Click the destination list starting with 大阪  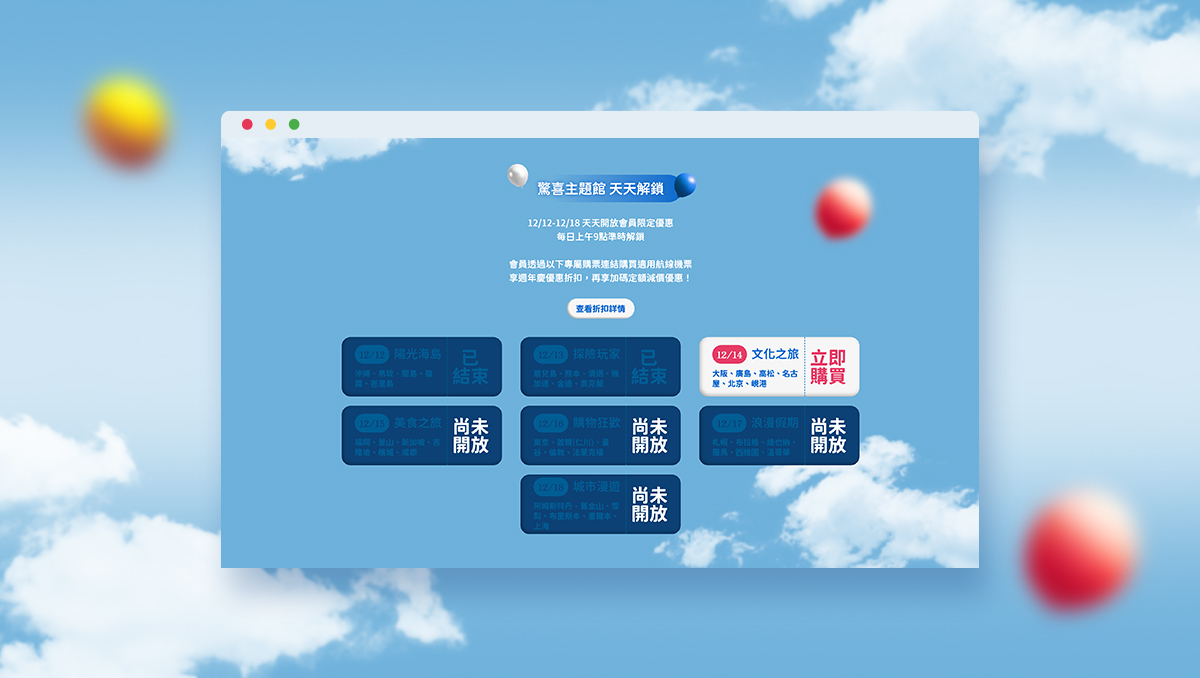coord(755,378)
